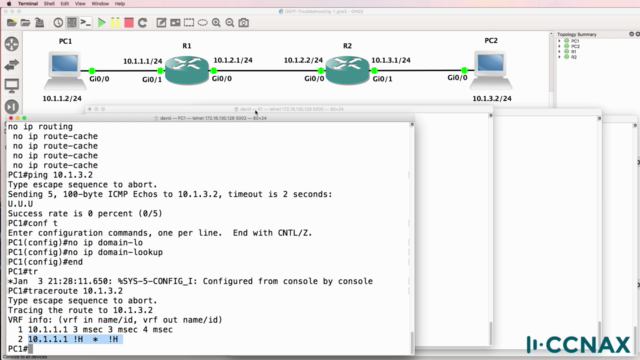Open the Help menu
Screen dimensions: 640x360
click(x=120, y=4)
